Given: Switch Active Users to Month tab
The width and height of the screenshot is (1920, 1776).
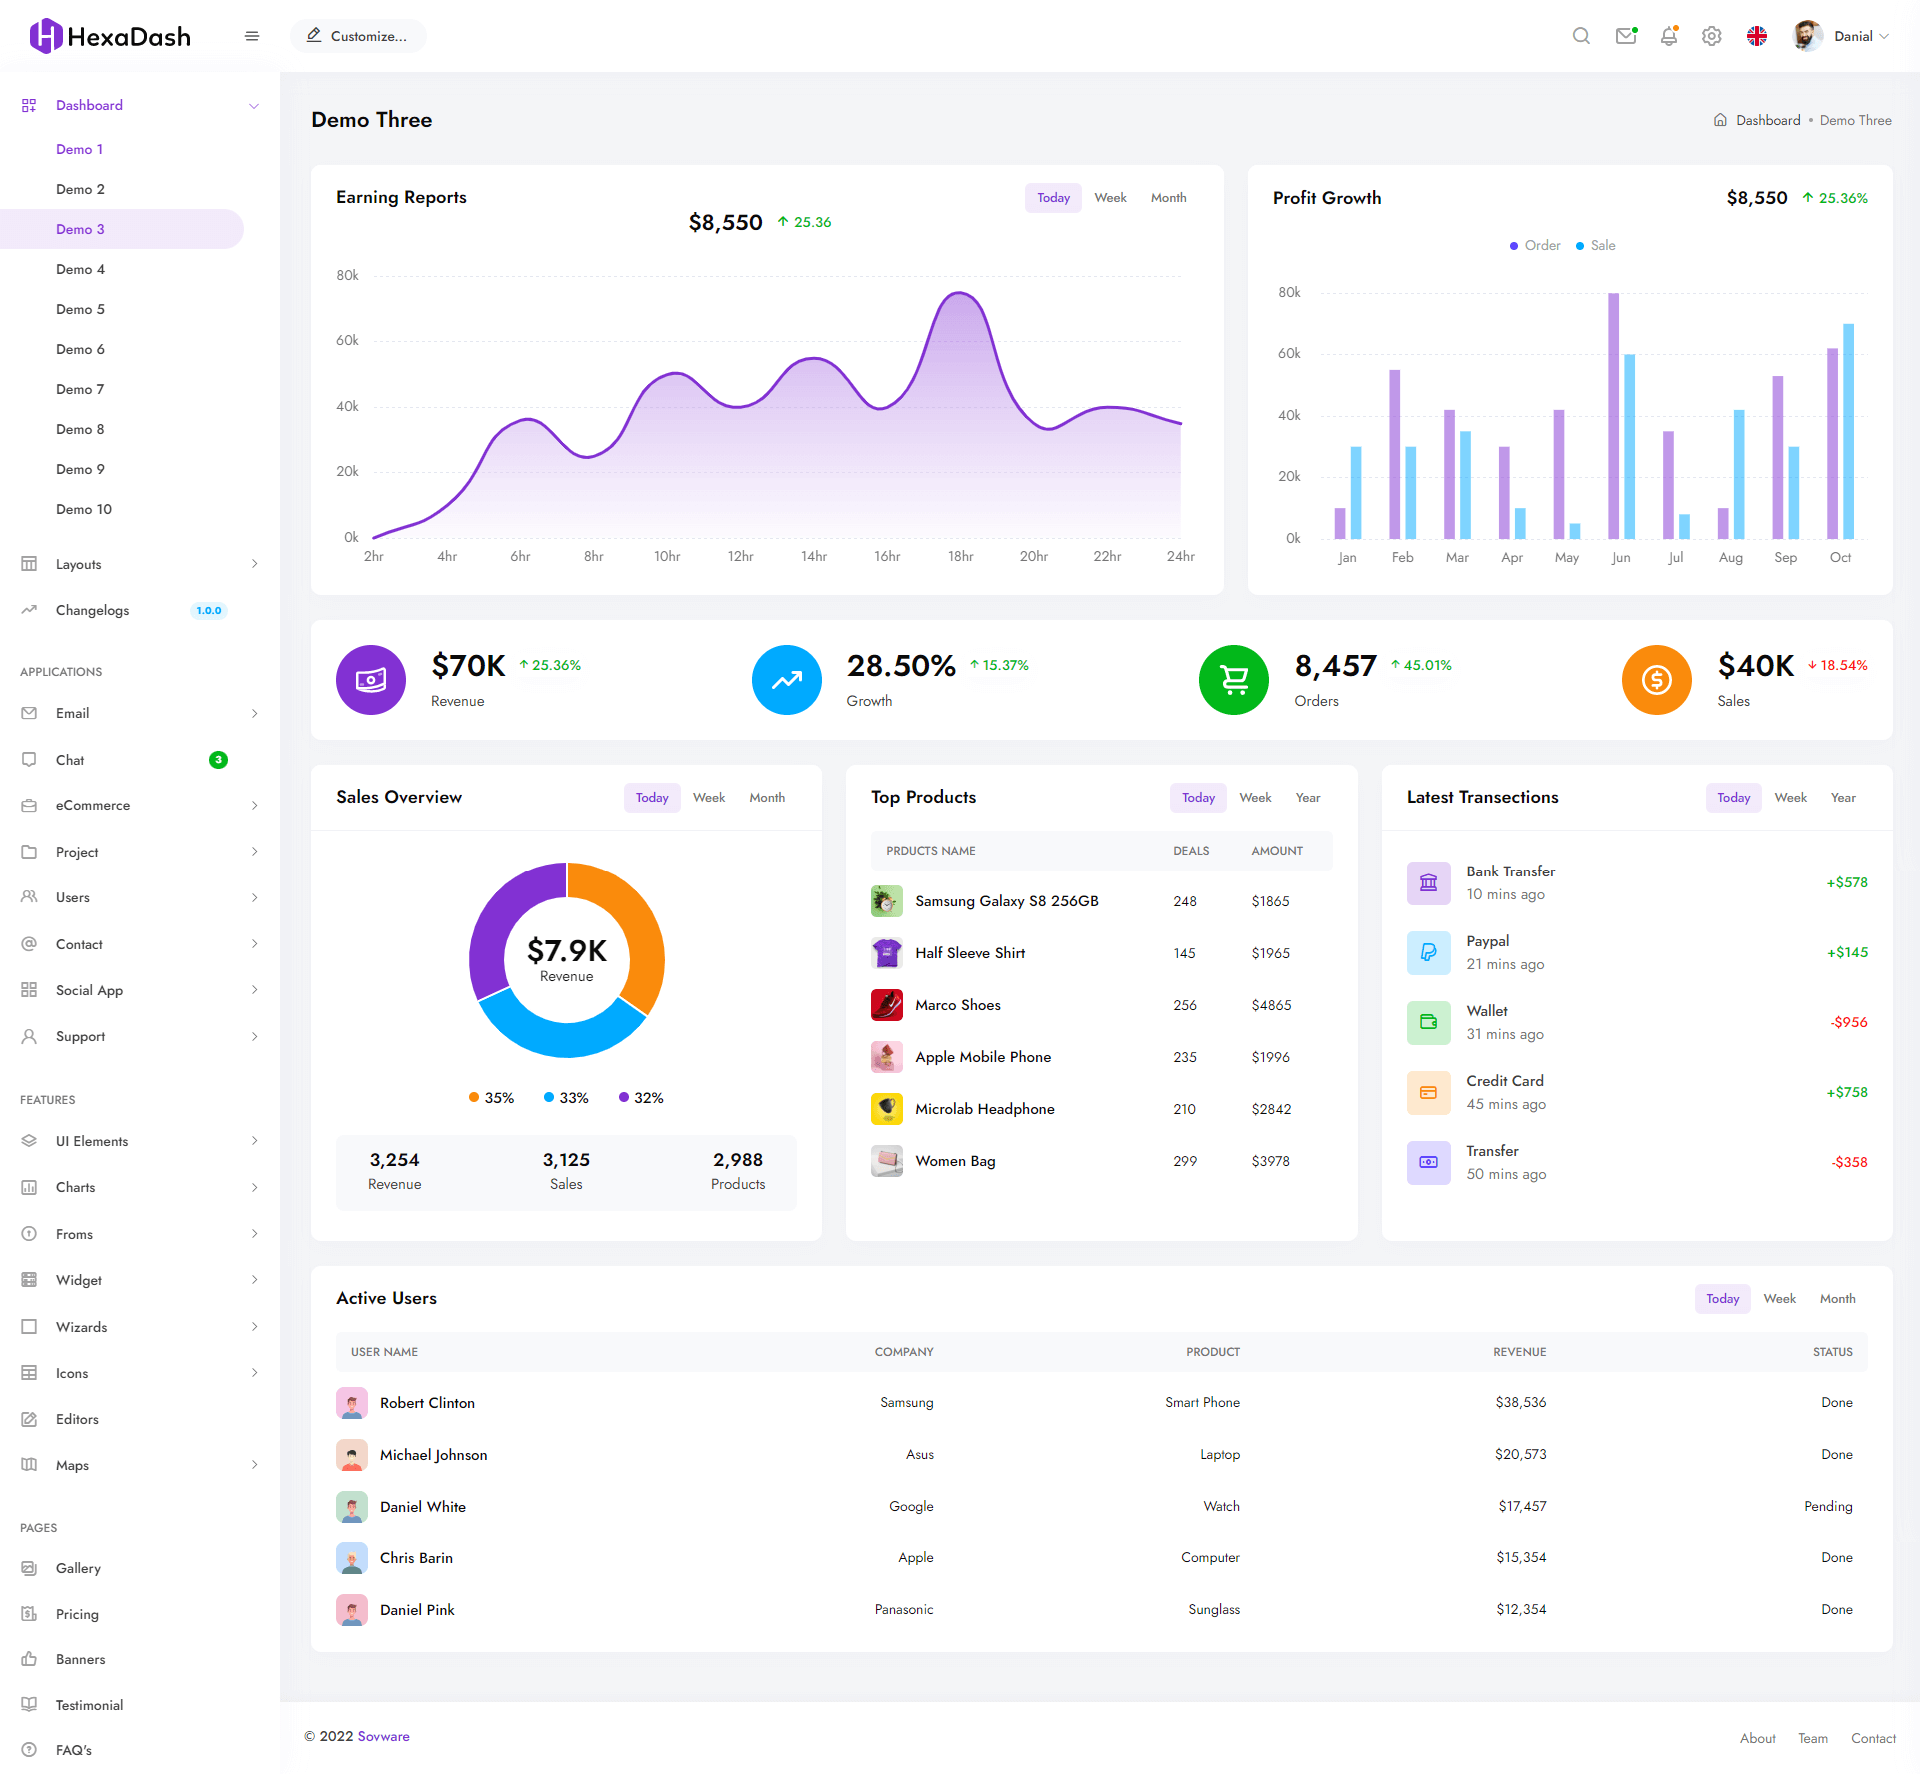Looking at the screenshot, I should [1837, 1299].
